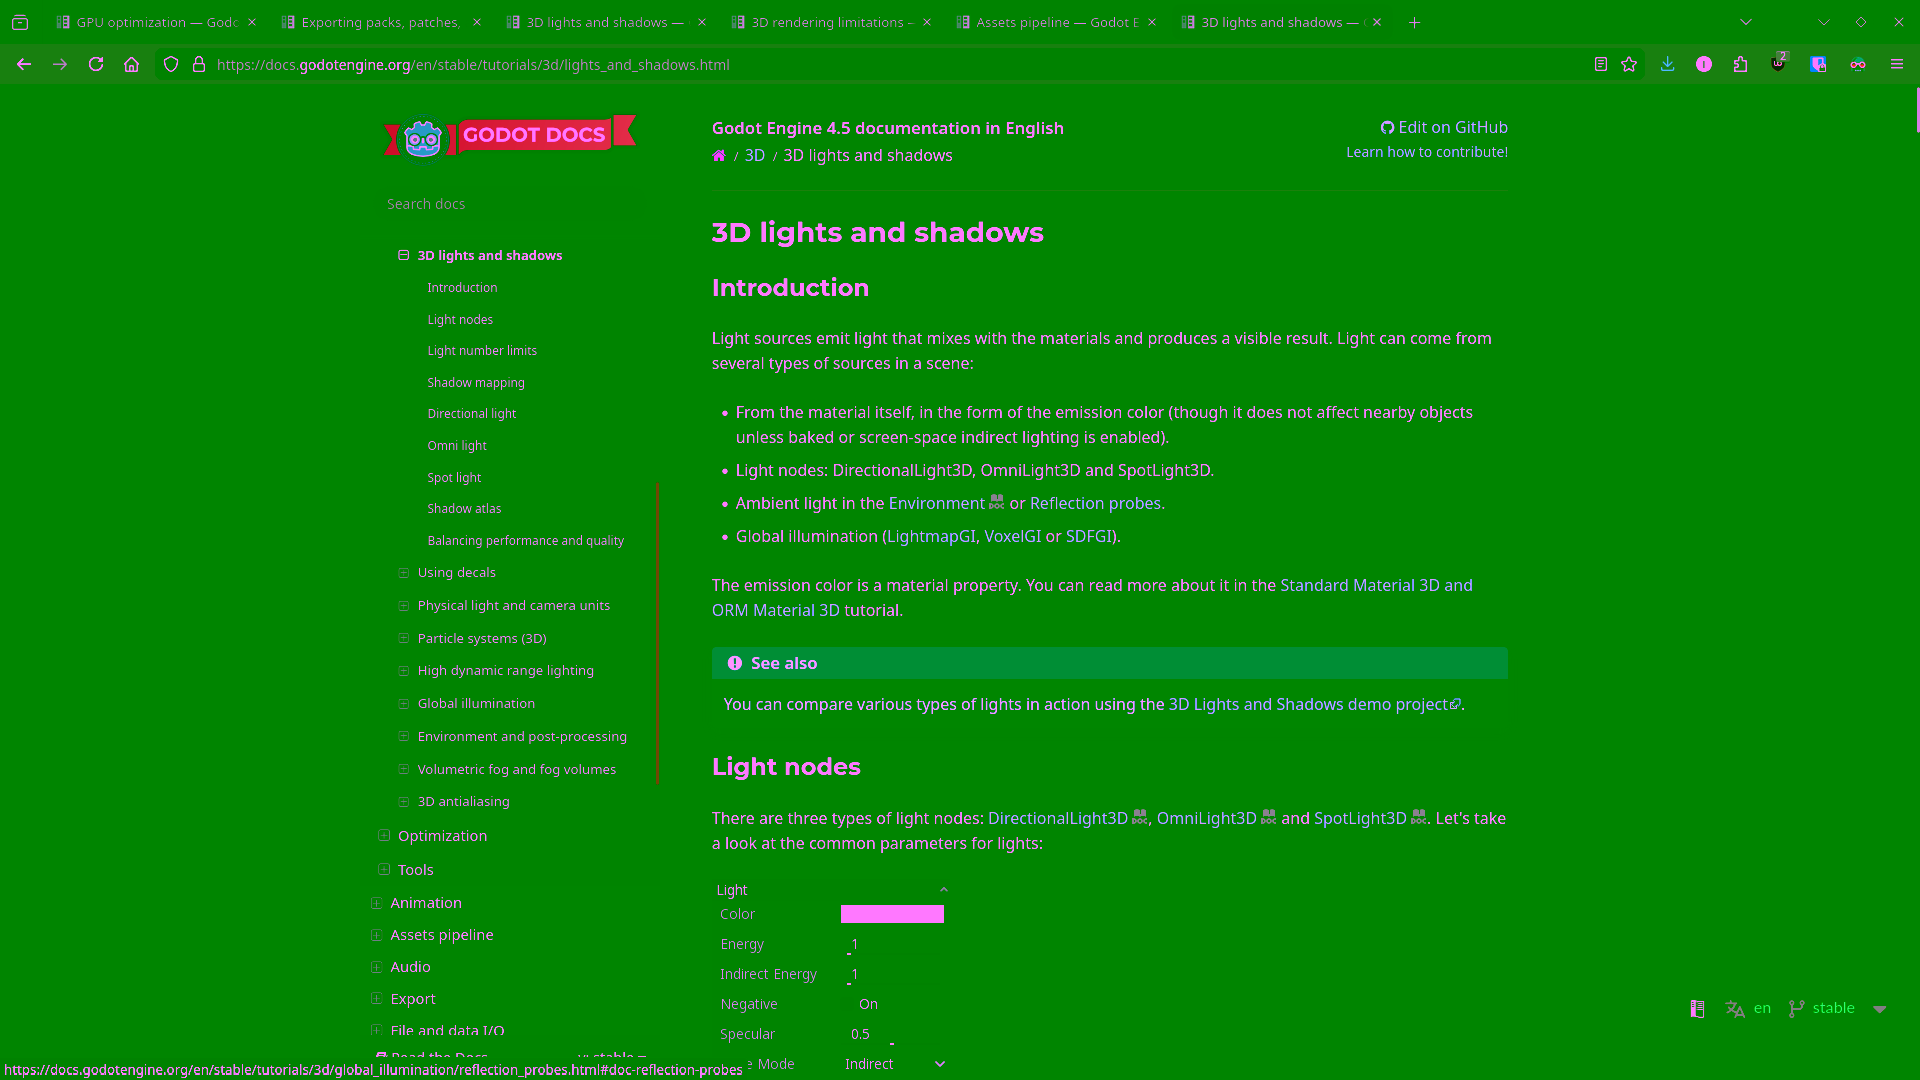The height and width of the screenshot is (1080, 1920).
Task: Go to docs home via breadcrumb house
Action: coord(719,156)
